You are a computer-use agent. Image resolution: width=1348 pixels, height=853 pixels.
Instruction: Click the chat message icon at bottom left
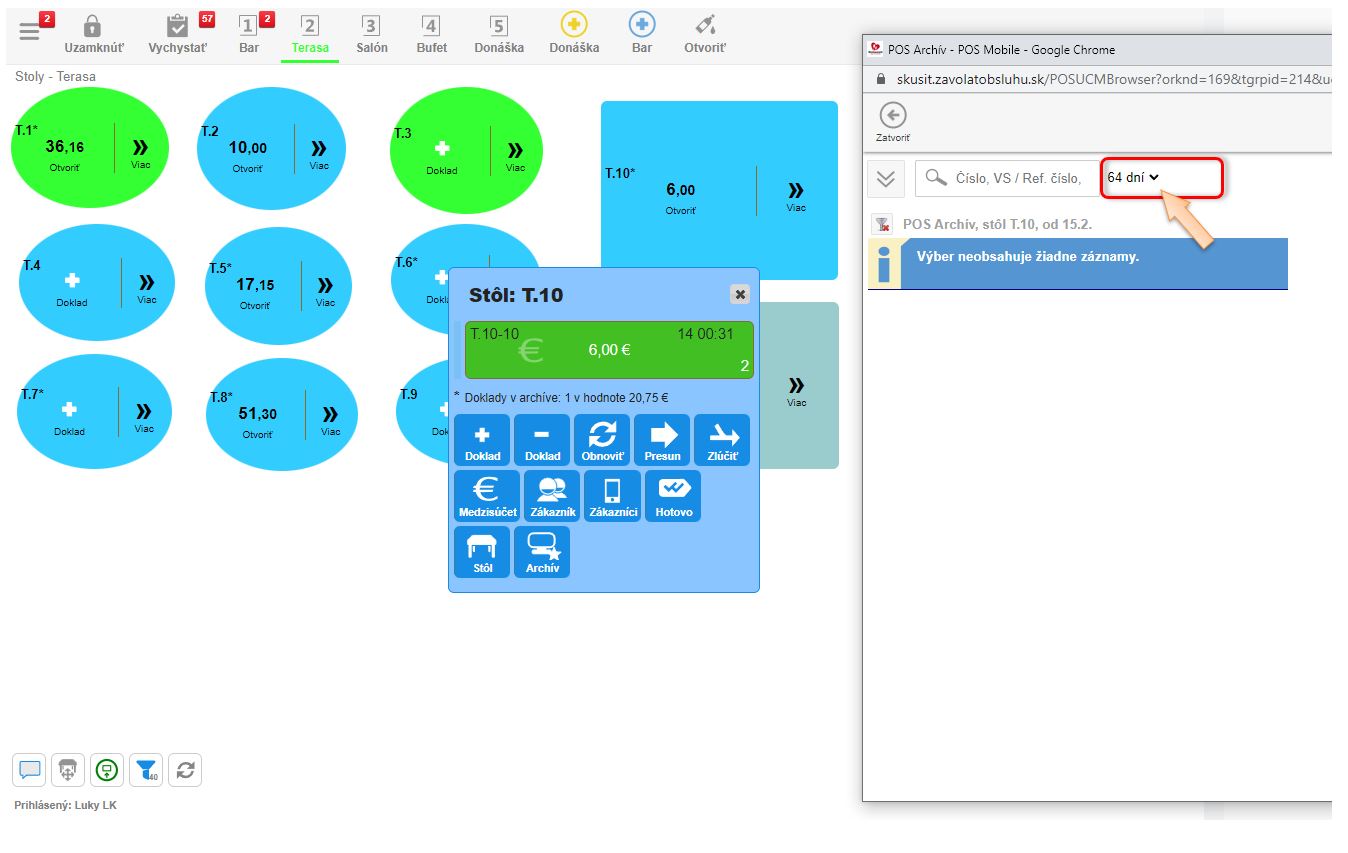click(x=29, y=770)
